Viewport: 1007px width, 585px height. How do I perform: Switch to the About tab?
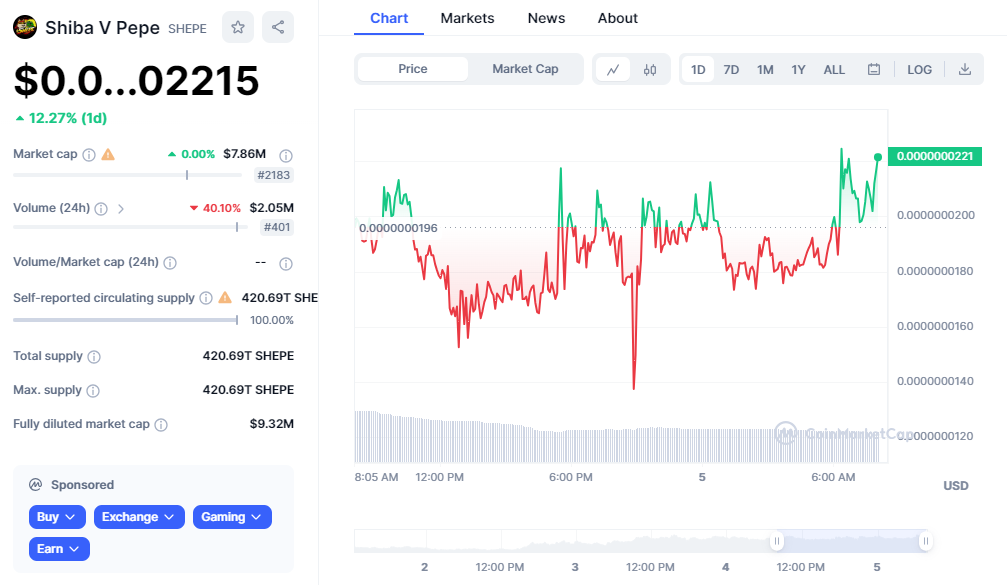[x=618, y=18]
